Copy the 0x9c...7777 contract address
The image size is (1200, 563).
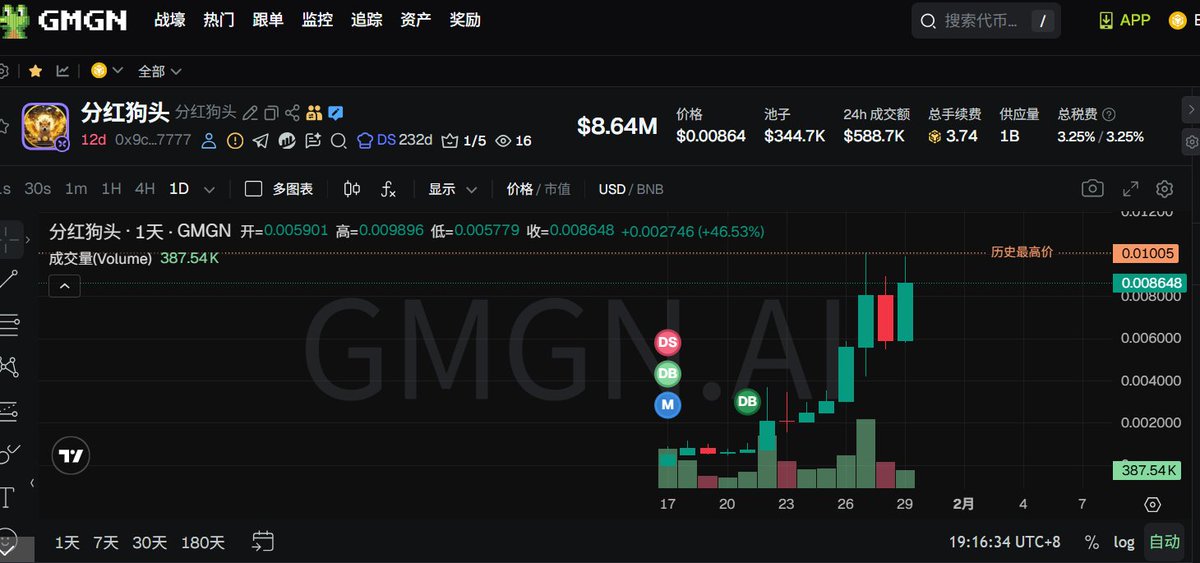click(x=153, y=140)
